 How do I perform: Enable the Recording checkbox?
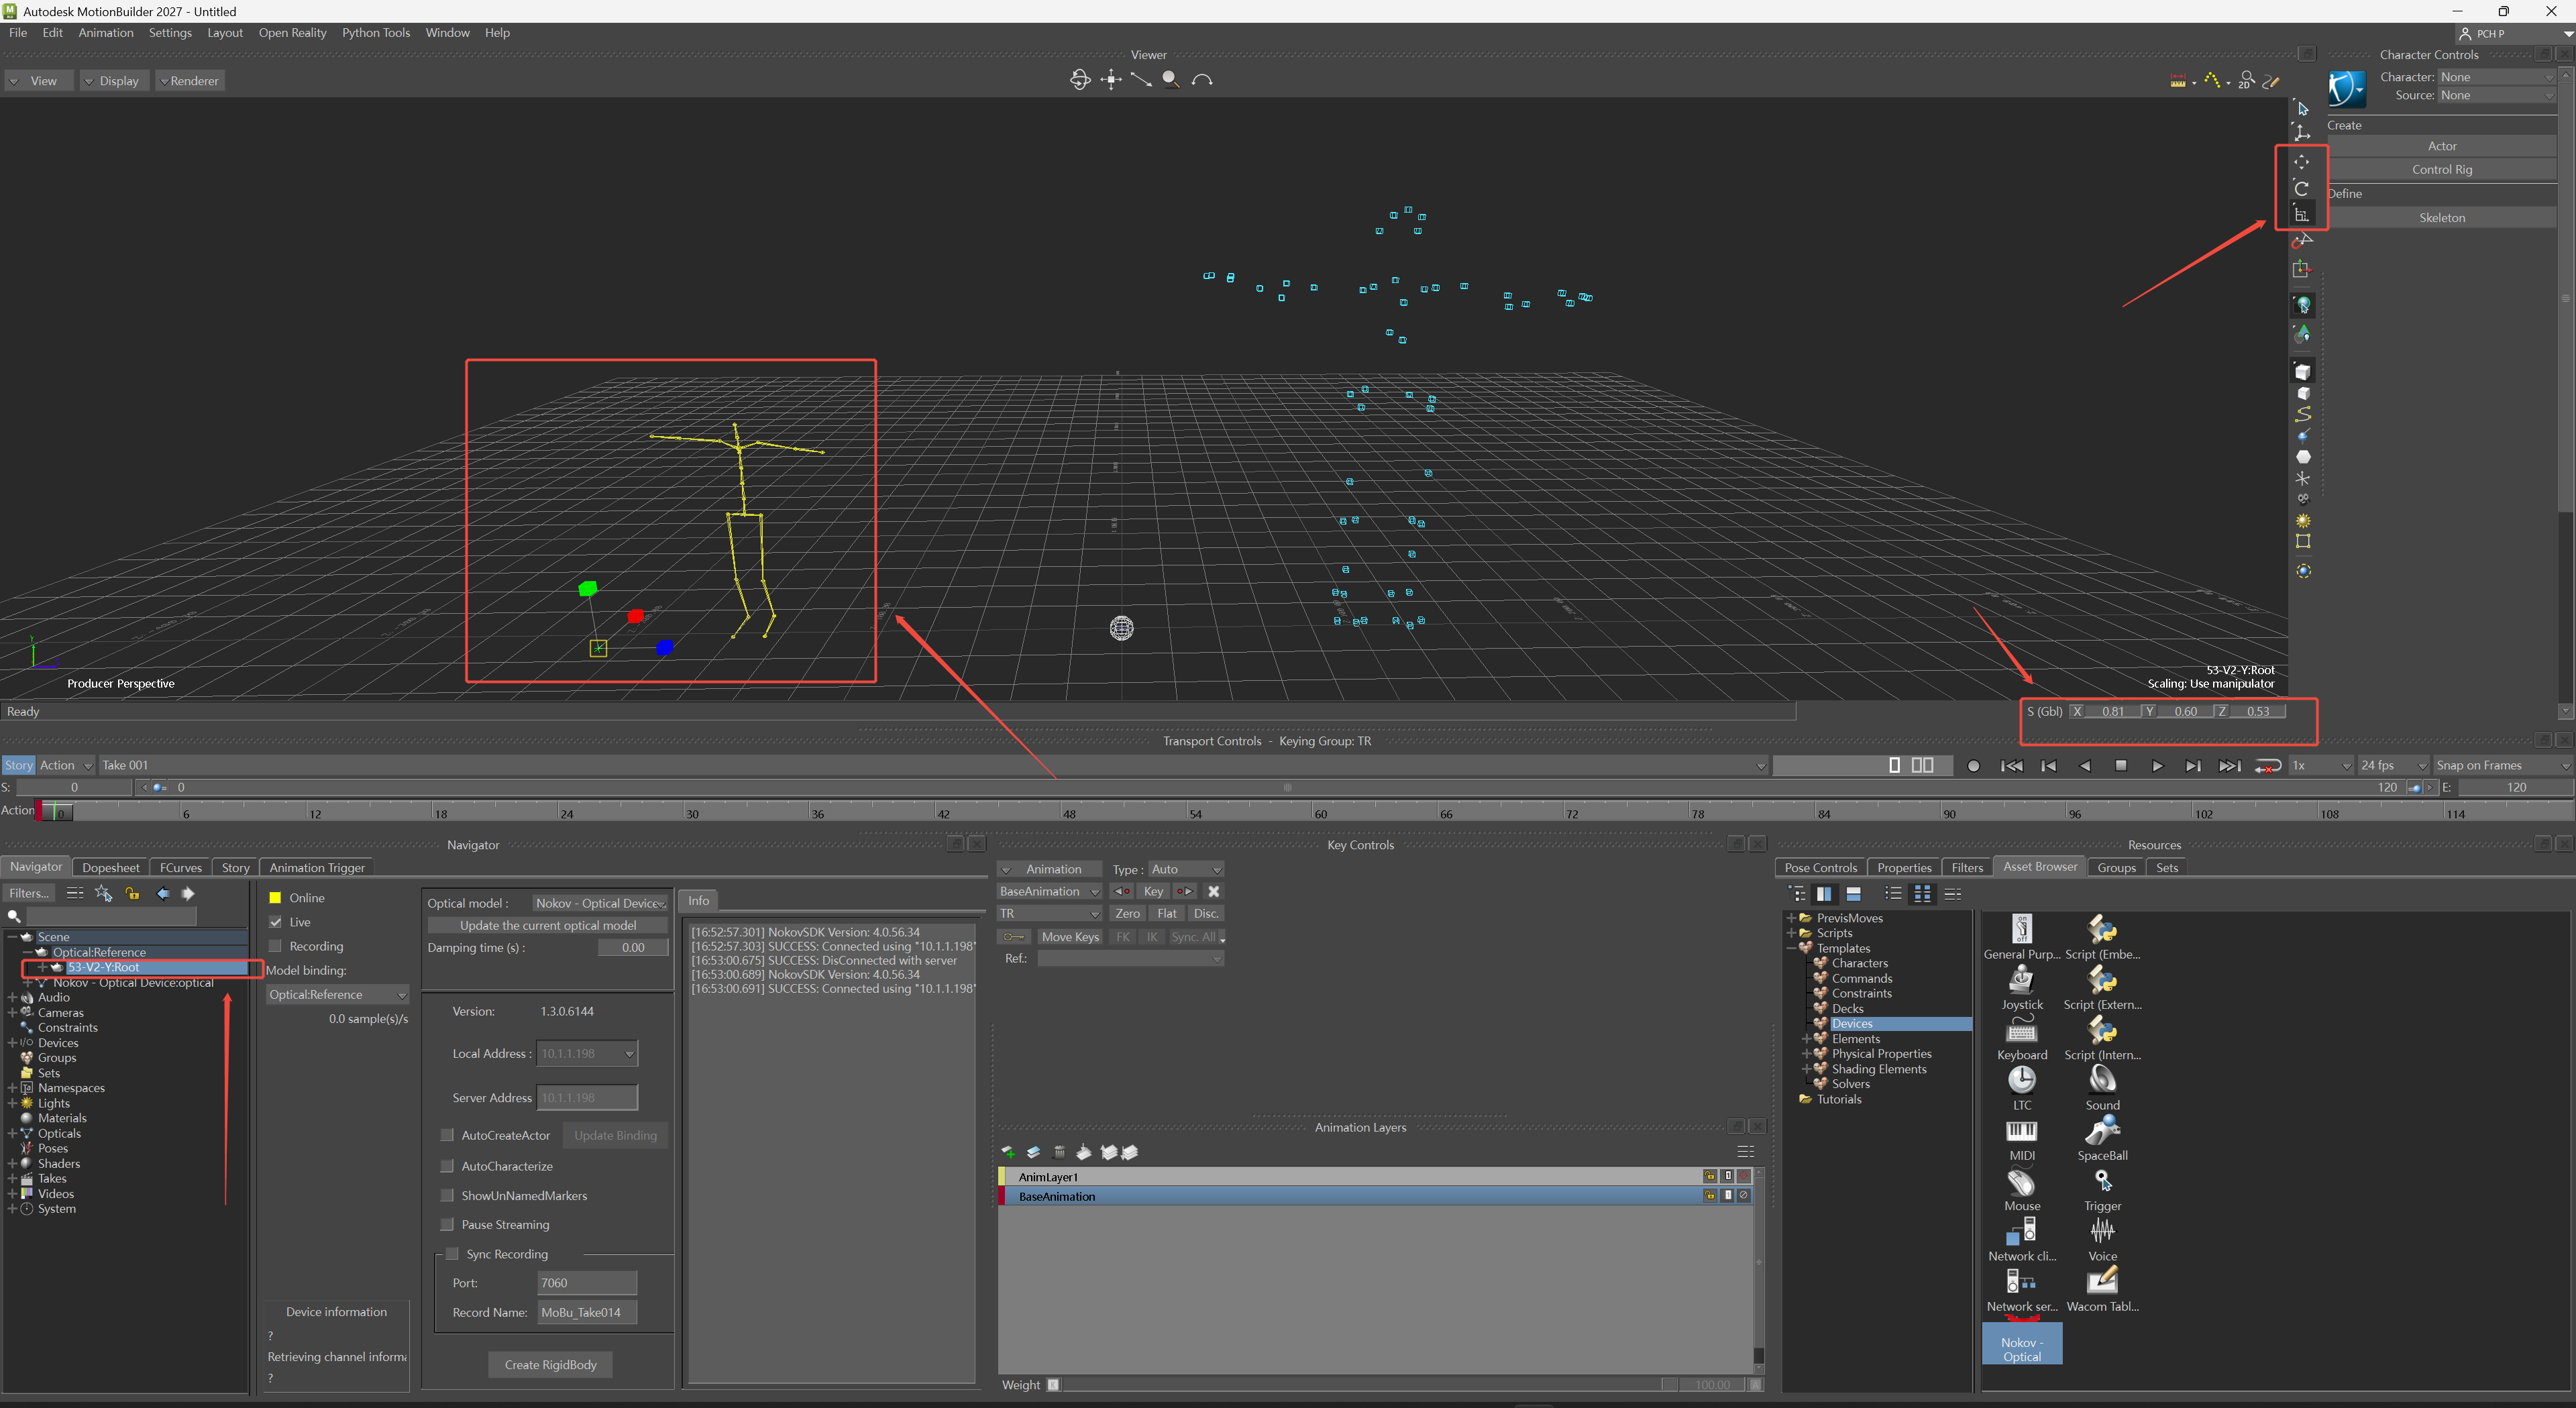275,946
